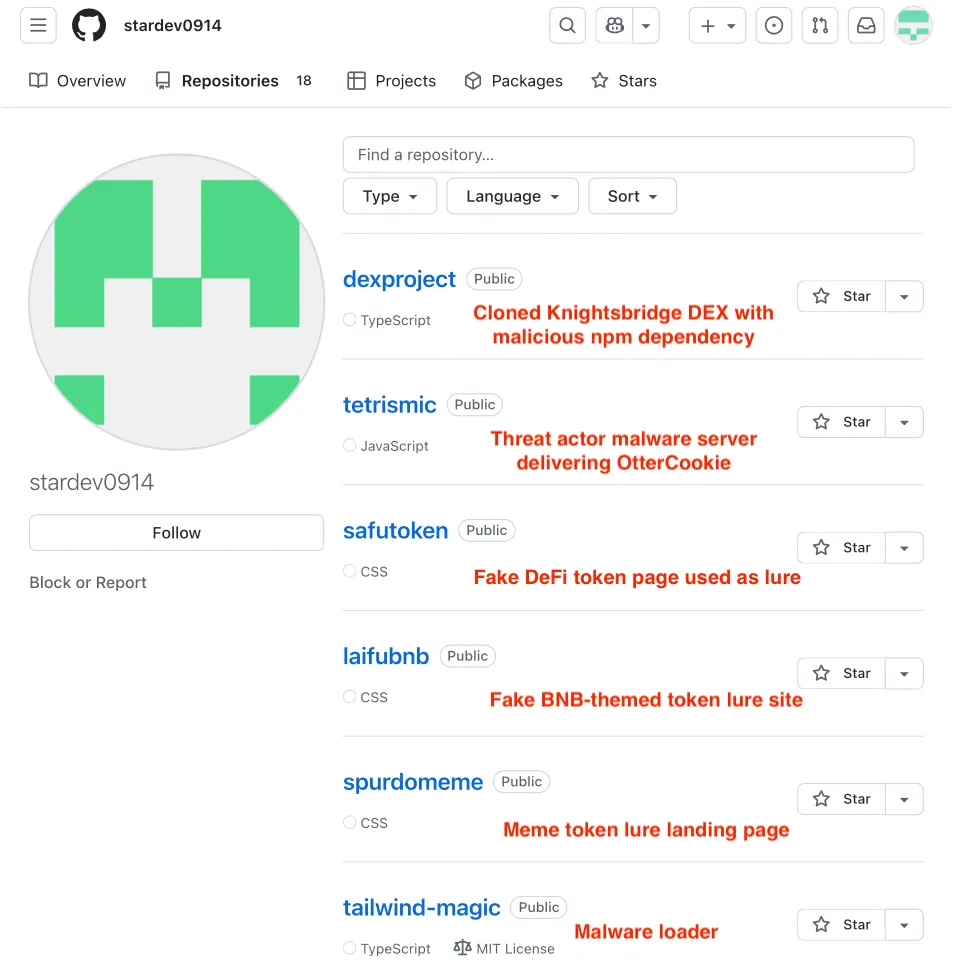Viewport: 954px width, 965px height.
Task: Click Block or Report link
Action: pos(88,582)
